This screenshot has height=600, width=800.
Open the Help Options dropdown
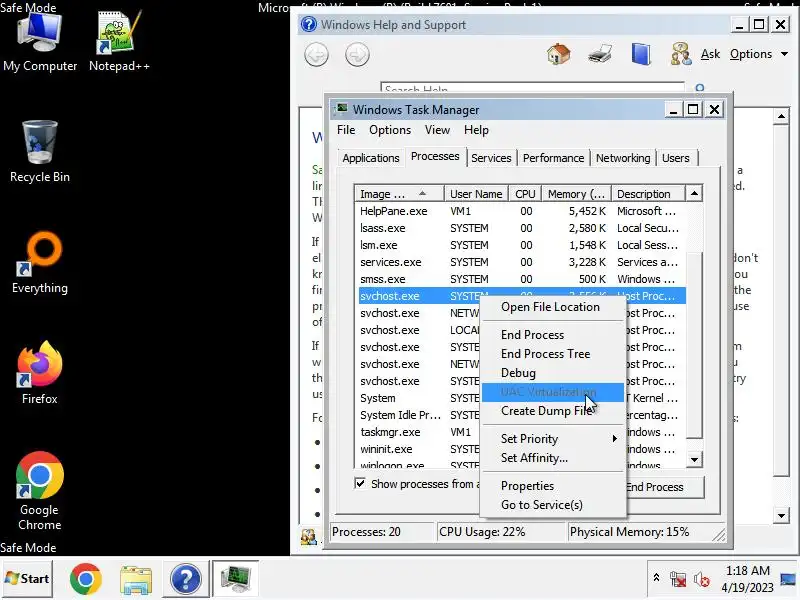point(759,54)
